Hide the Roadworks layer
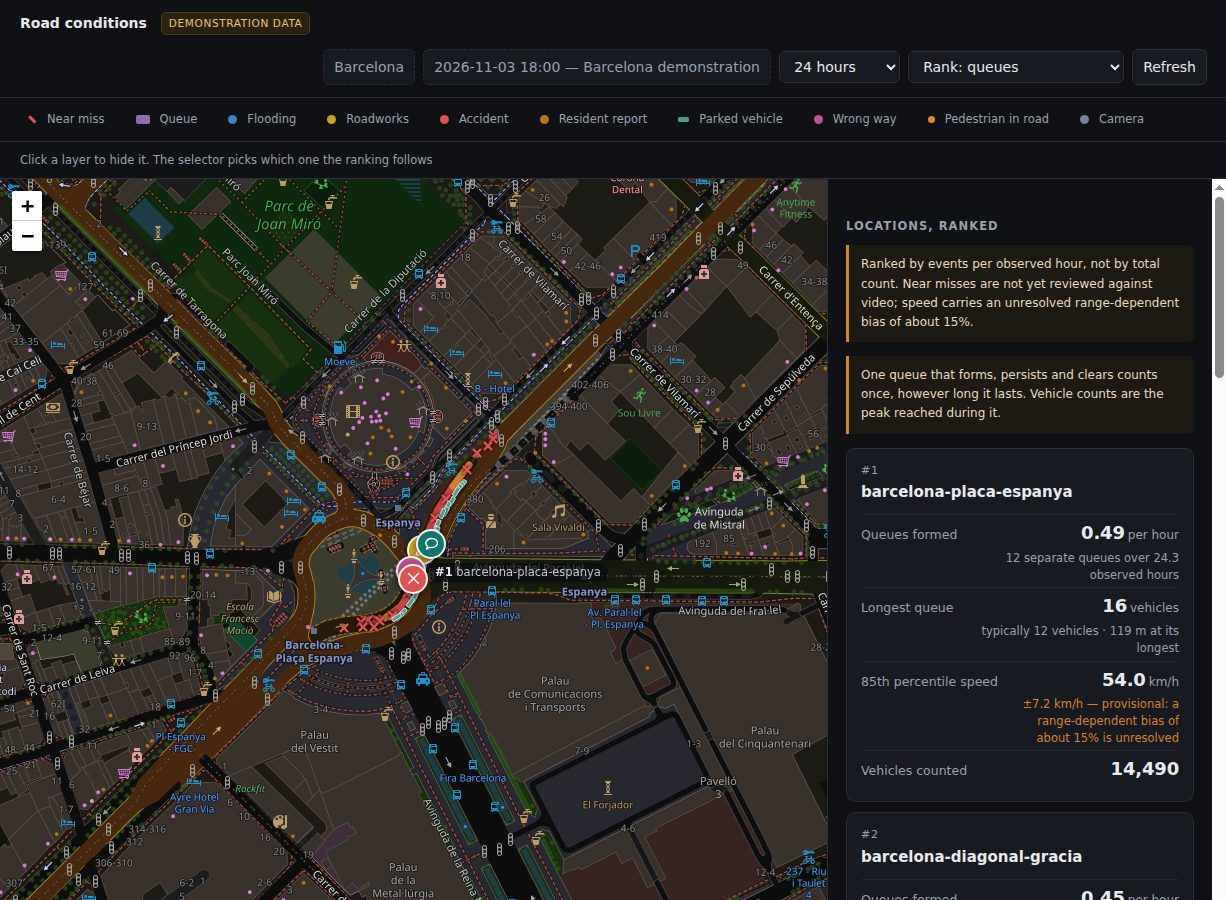Screen dimensions: 1226x900 [367, 118]
